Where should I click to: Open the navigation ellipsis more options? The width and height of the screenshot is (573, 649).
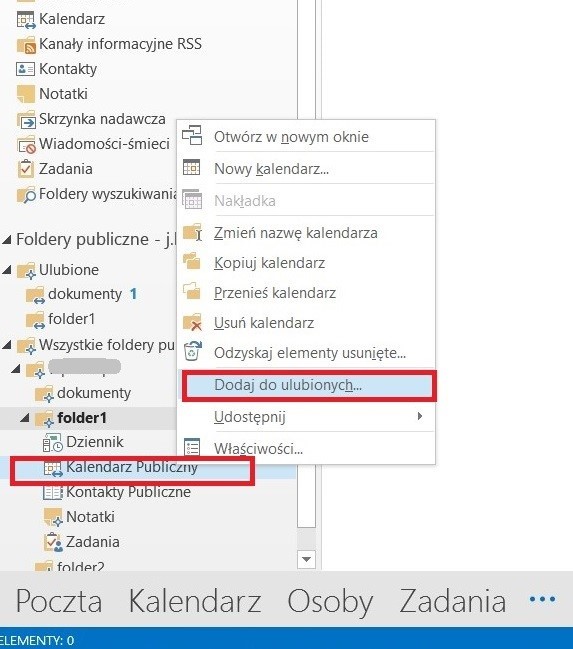542,599
